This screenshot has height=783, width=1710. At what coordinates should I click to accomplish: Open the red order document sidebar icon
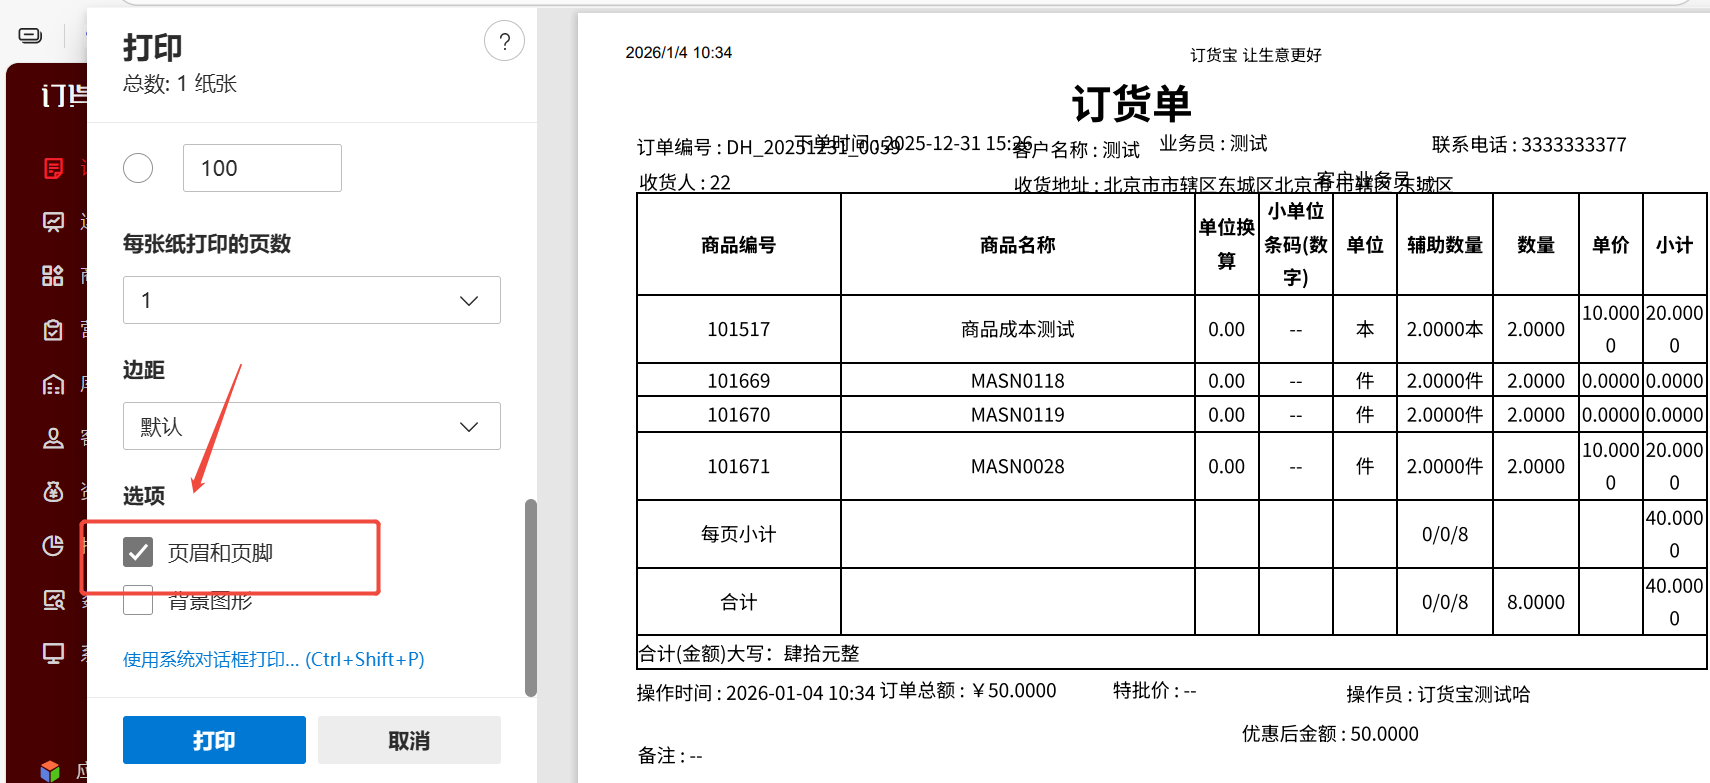click(x=54, y=168)
